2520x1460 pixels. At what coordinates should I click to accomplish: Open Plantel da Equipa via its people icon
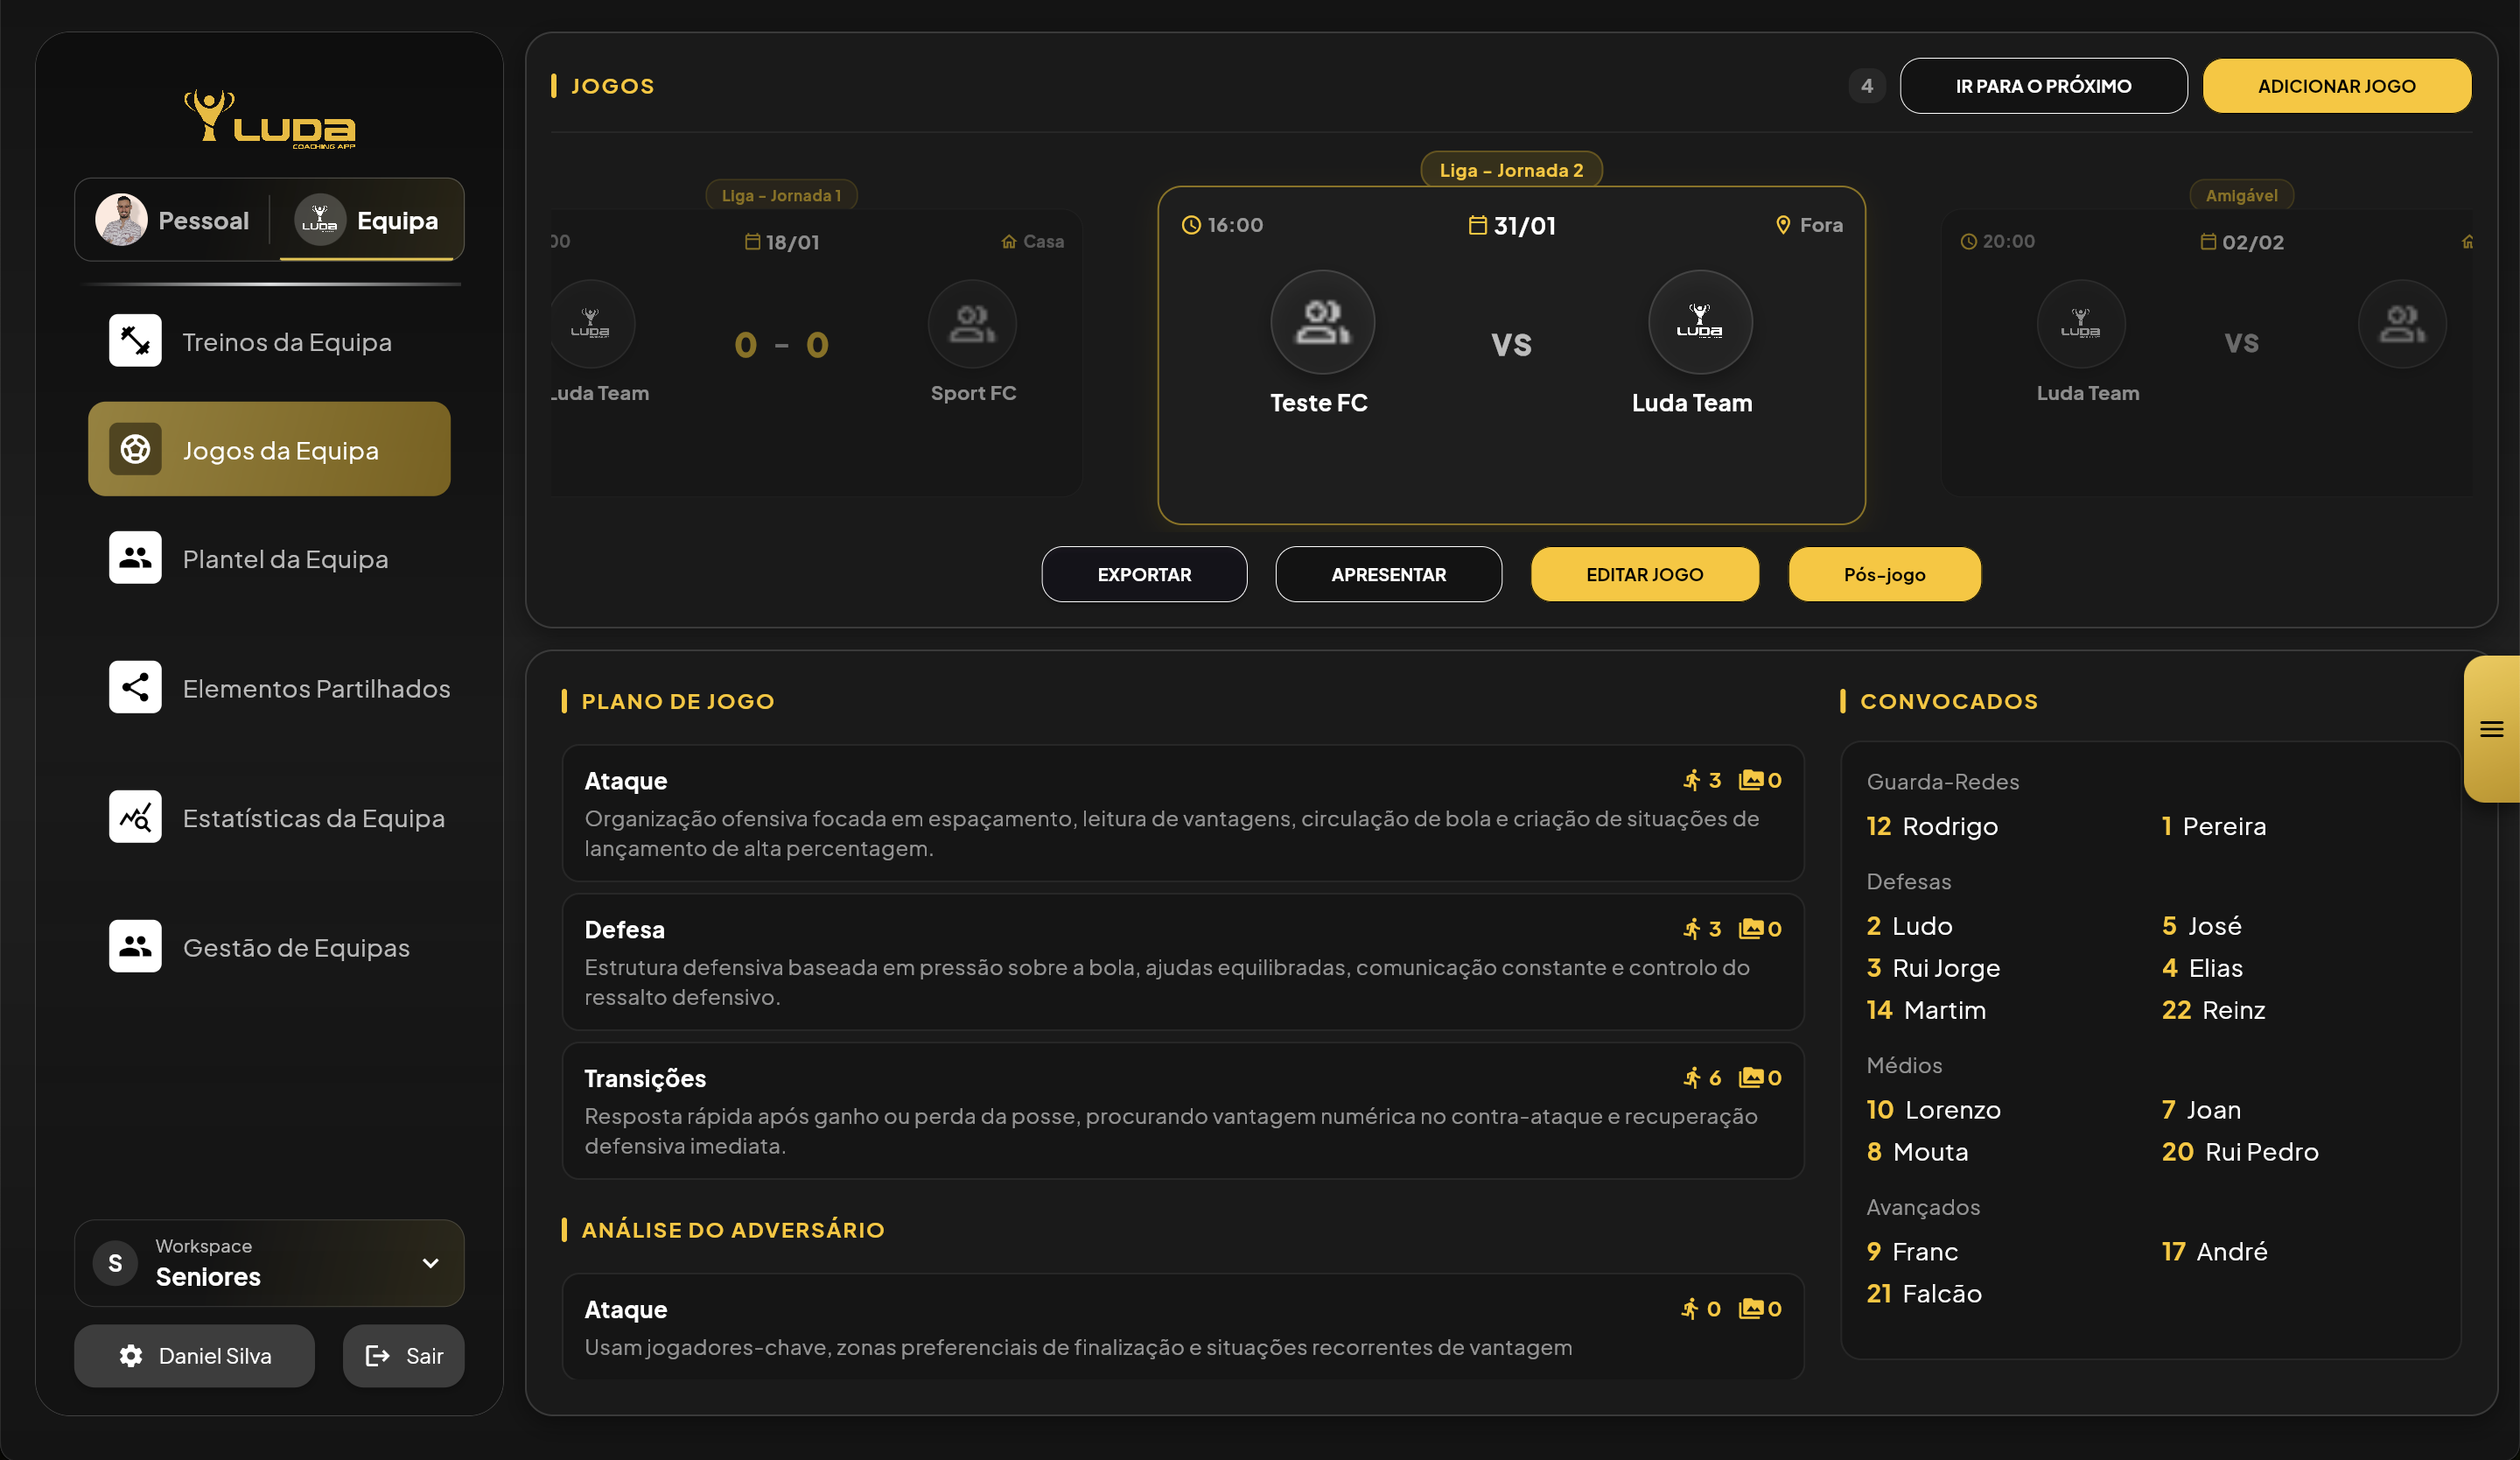tap(135, 557)
